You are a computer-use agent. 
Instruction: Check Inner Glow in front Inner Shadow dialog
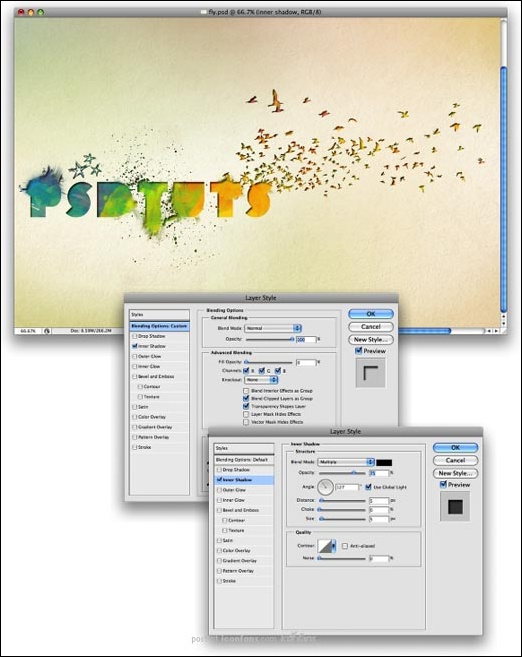point(219,500)
